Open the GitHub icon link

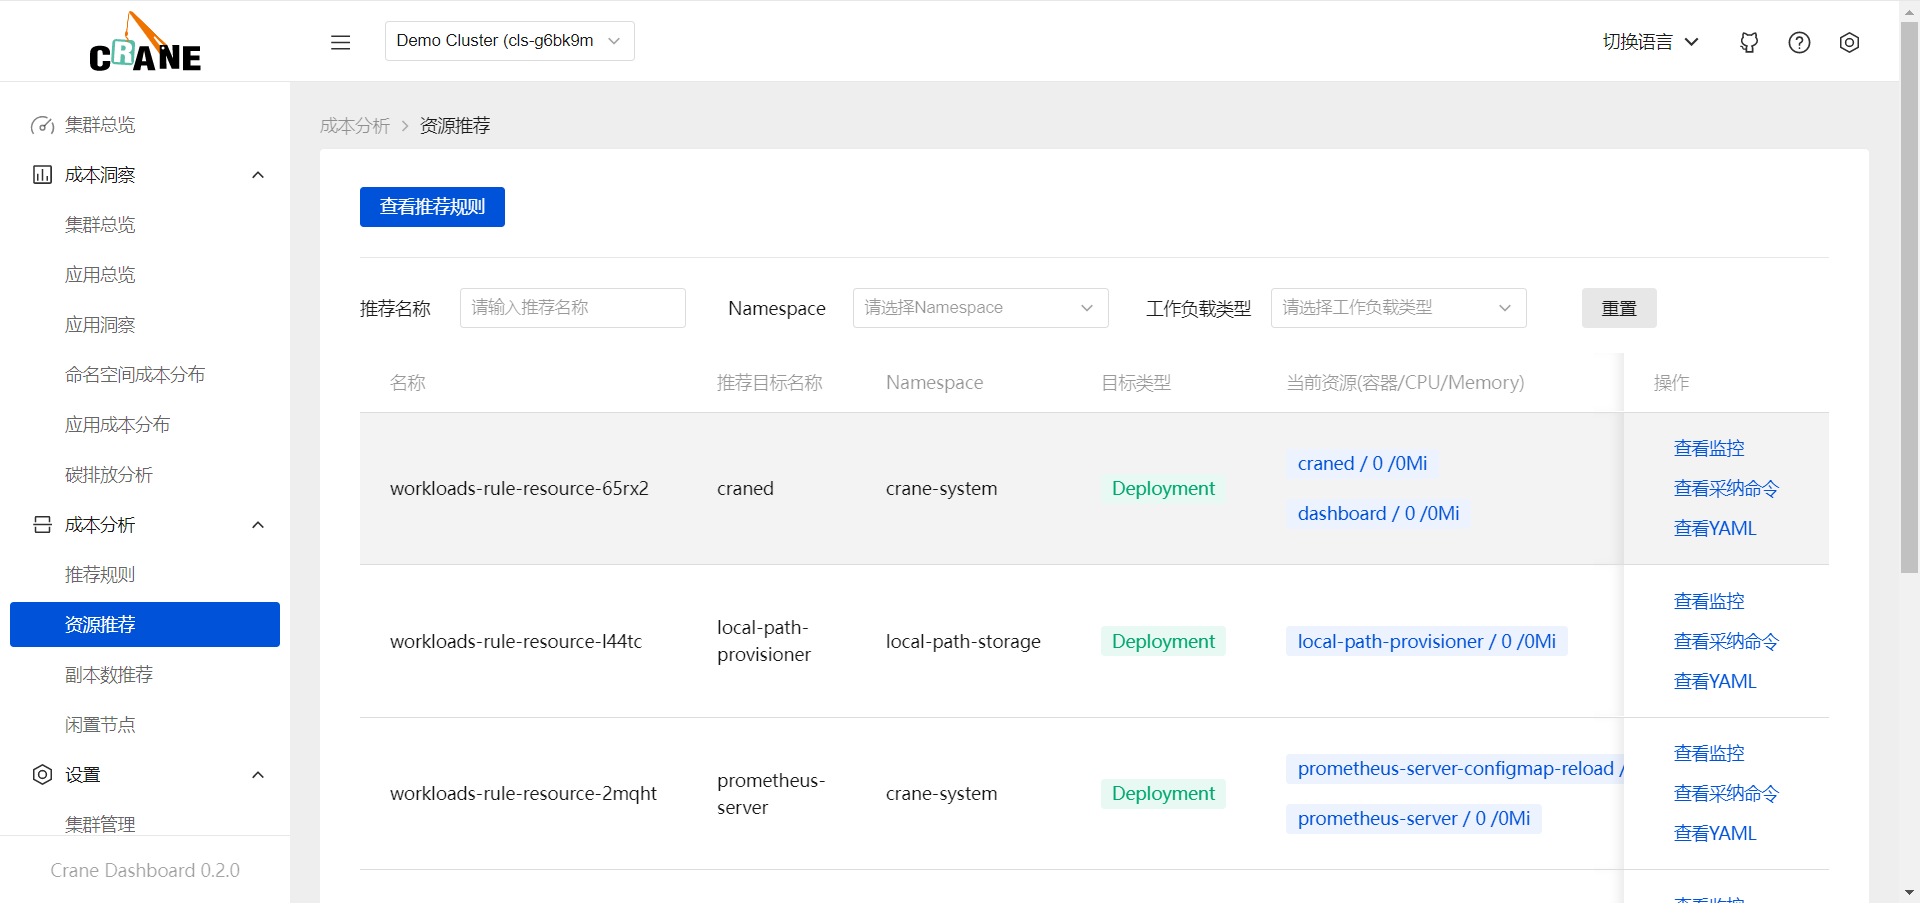(1749, 42)
